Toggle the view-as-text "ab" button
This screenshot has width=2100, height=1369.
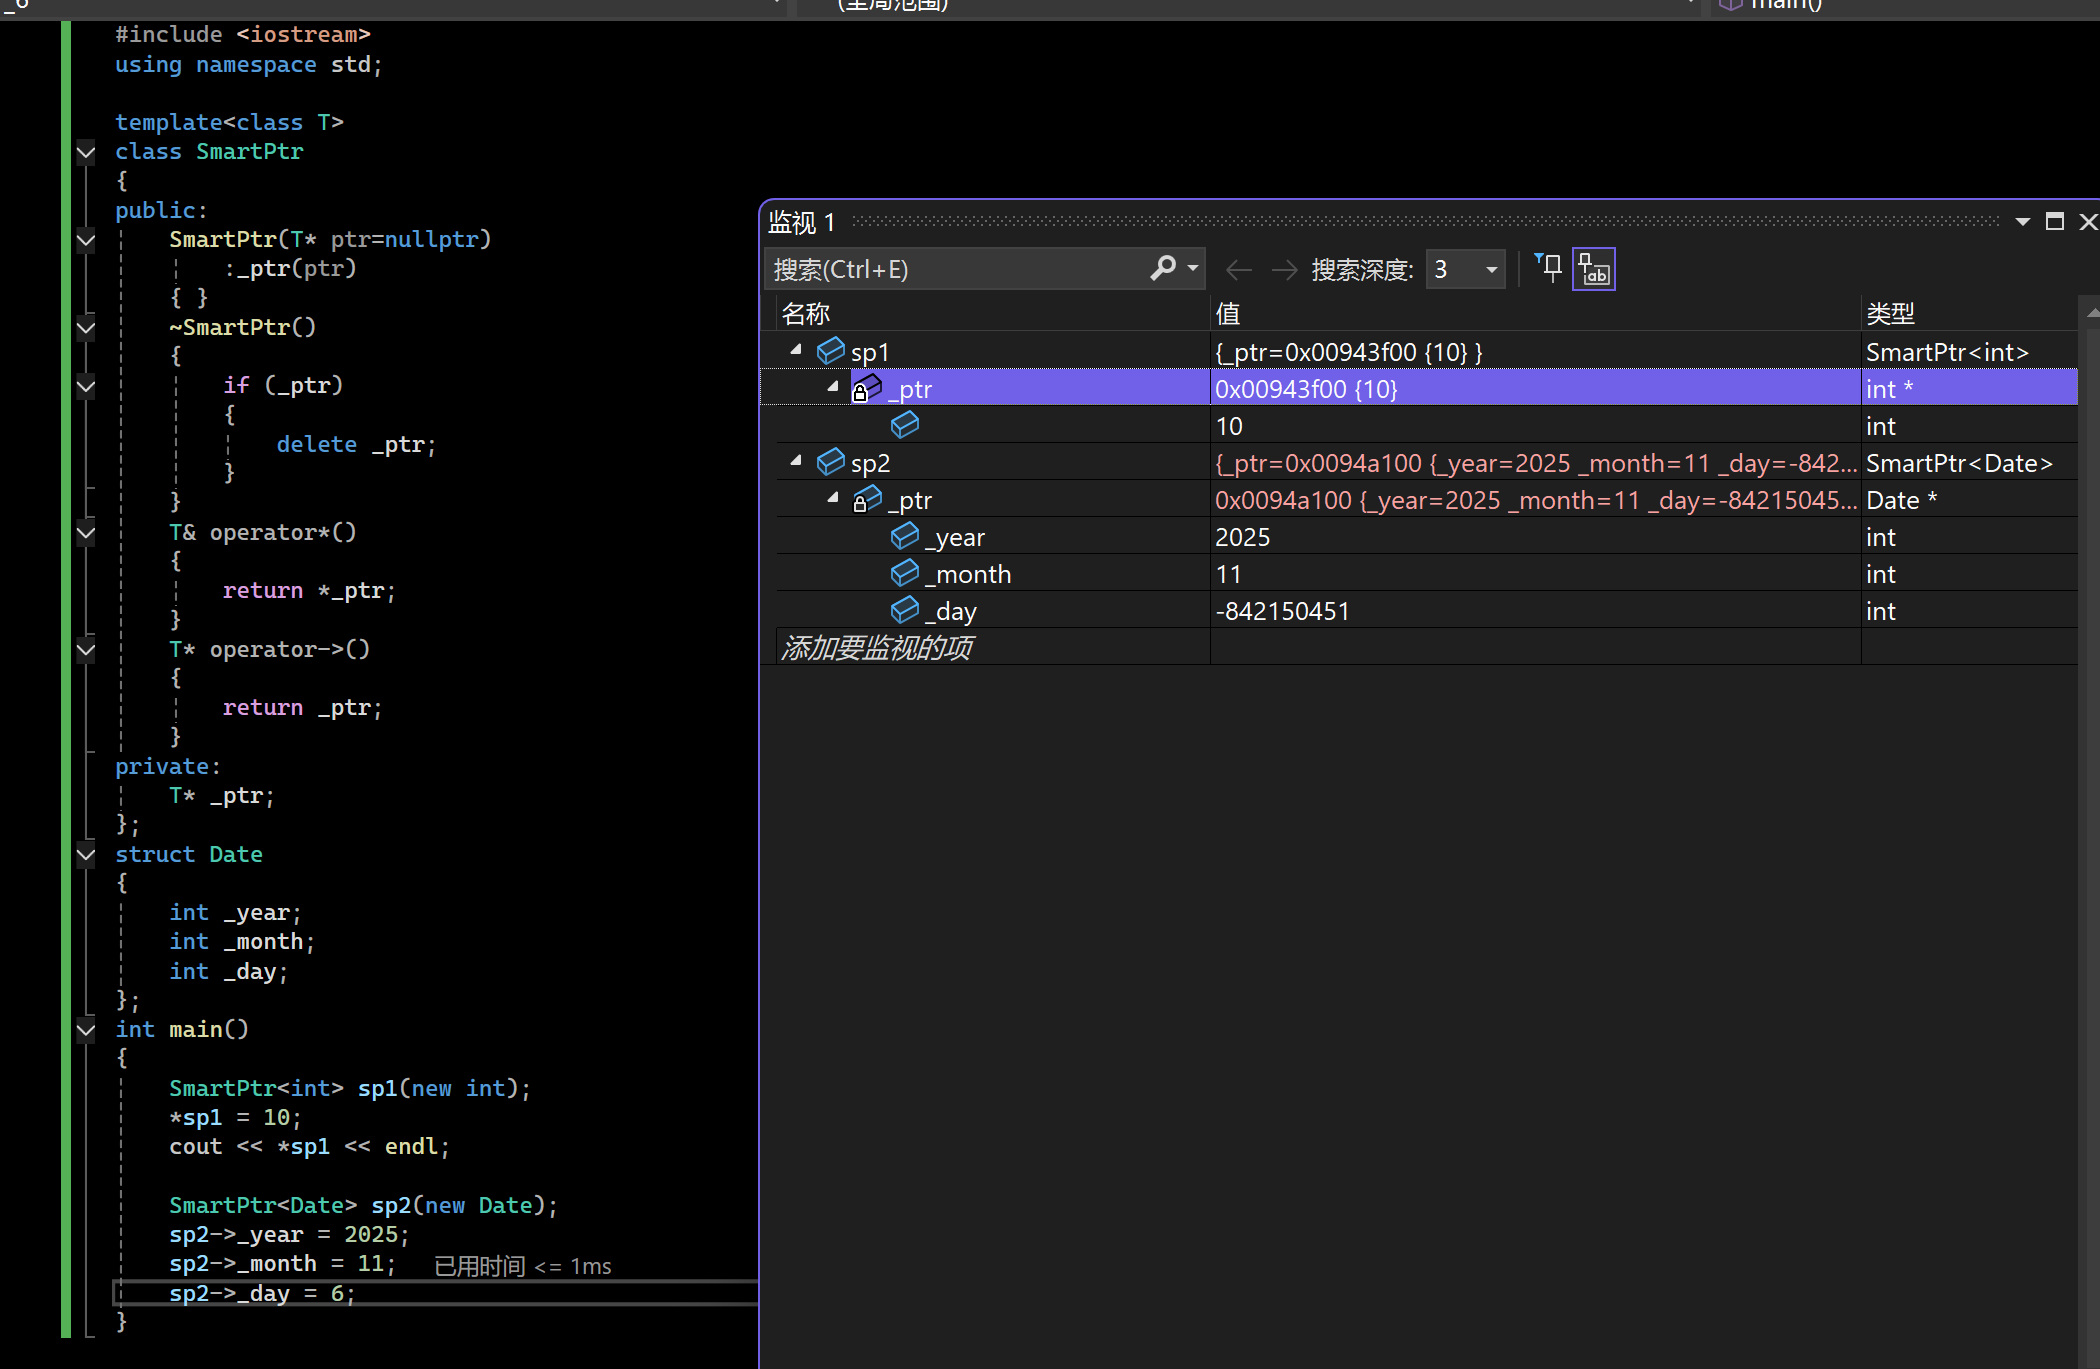click(1593, 269)
